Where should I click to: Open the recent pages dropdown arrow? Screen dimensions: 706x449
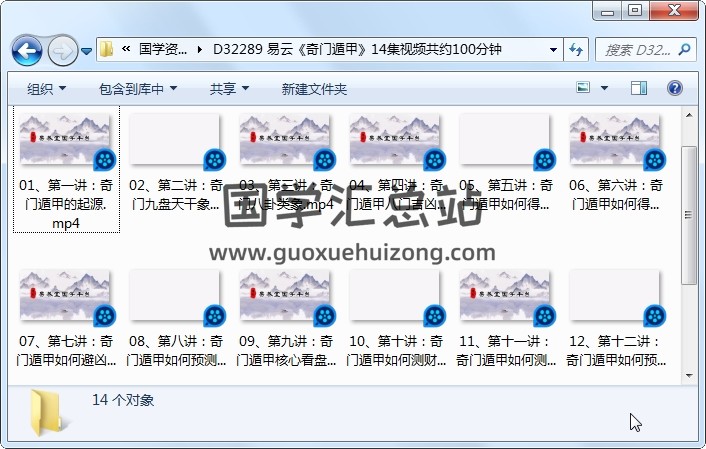(x=86, y=51)
